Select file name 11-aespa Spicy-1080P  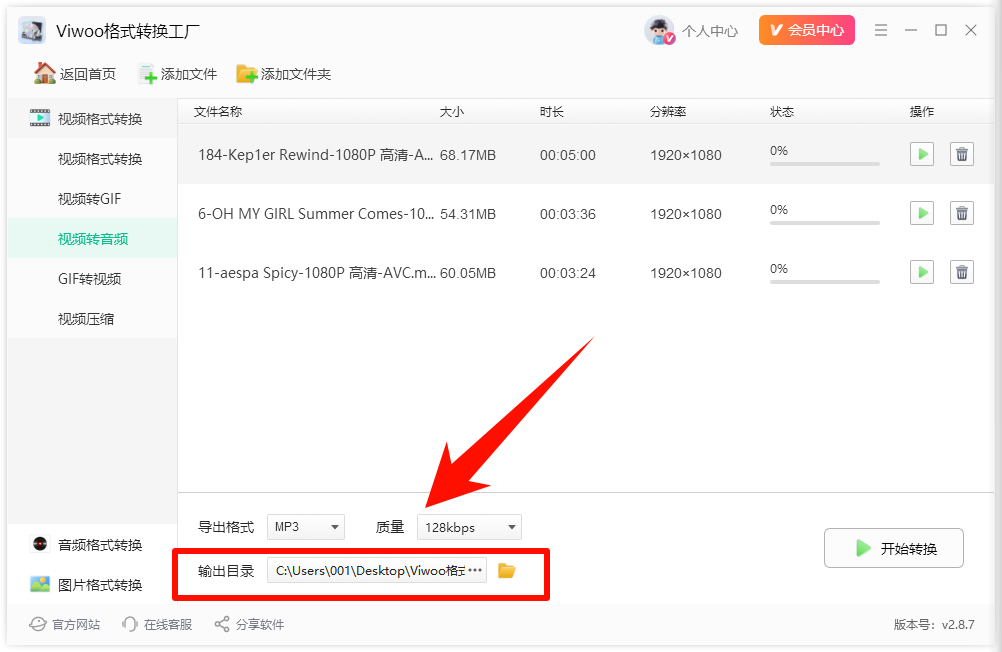click(316, 273)
